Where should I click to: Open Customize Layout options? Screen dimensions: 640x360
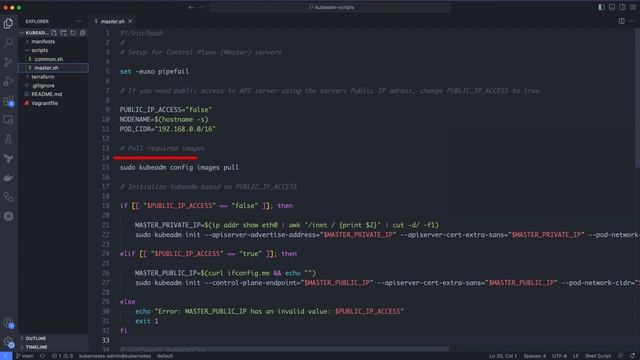(633, 7)
